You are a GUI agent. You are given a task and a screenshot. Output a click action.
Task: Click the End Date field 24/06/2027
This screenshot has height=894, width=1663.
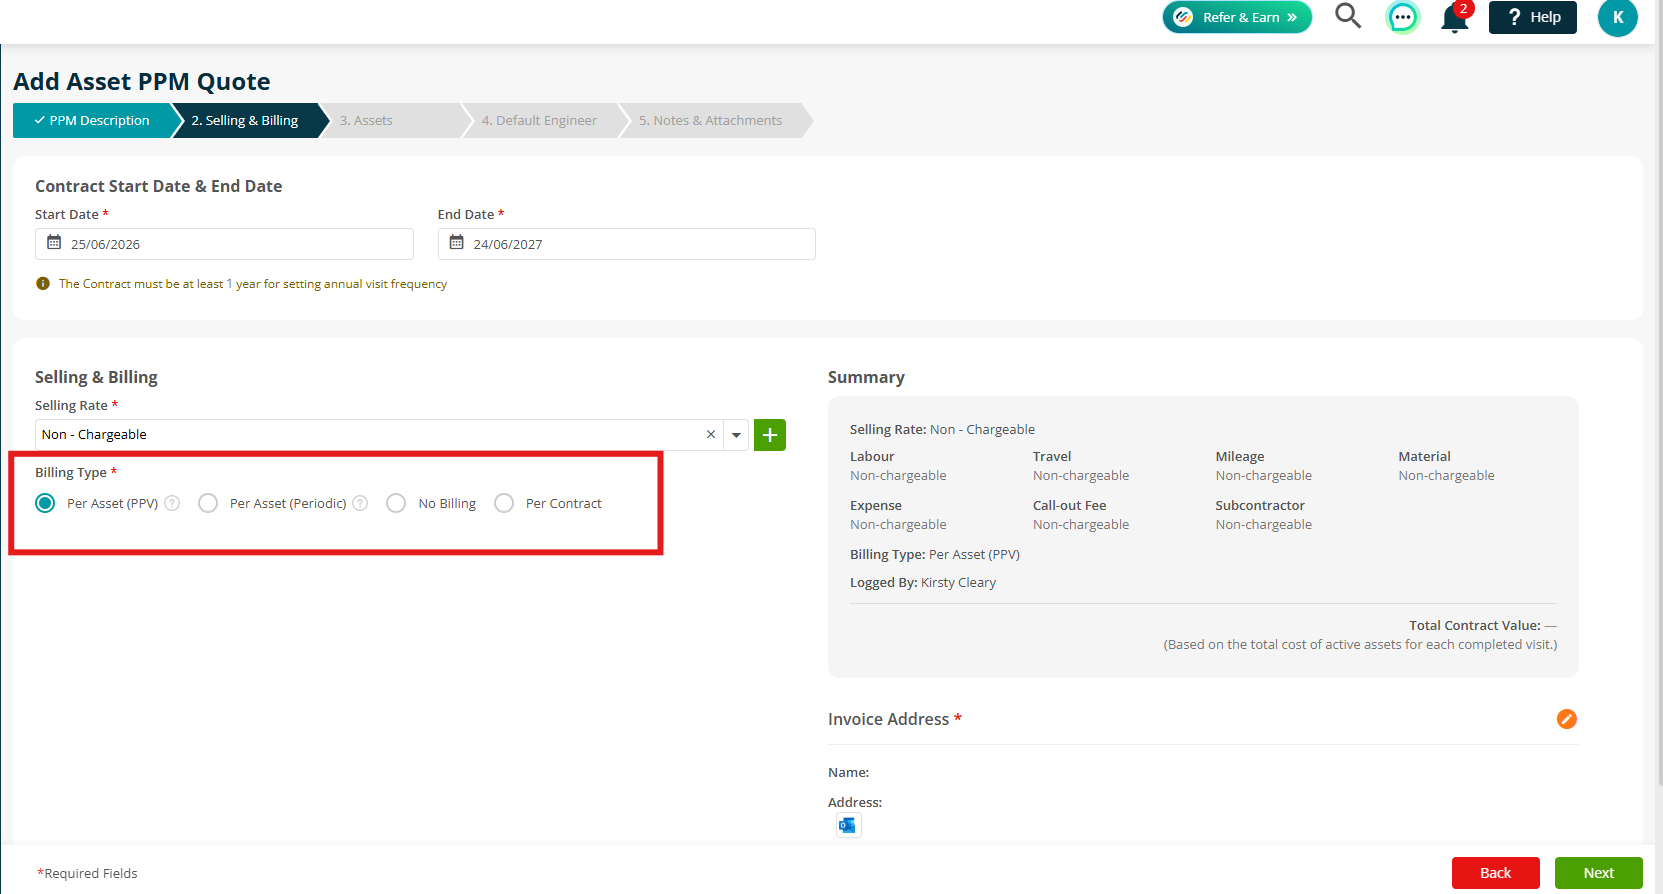pos(626,244)
